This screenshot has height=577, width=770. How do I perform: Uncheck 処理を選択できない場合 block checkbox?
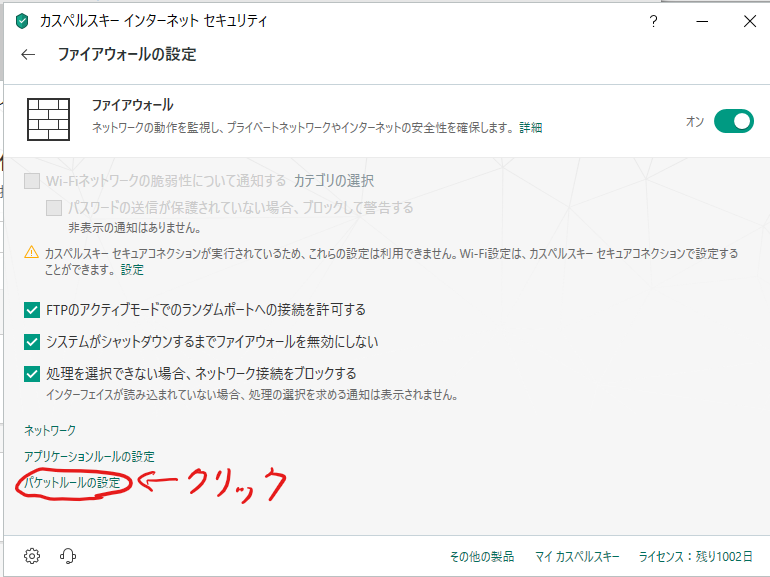point(32,374)
